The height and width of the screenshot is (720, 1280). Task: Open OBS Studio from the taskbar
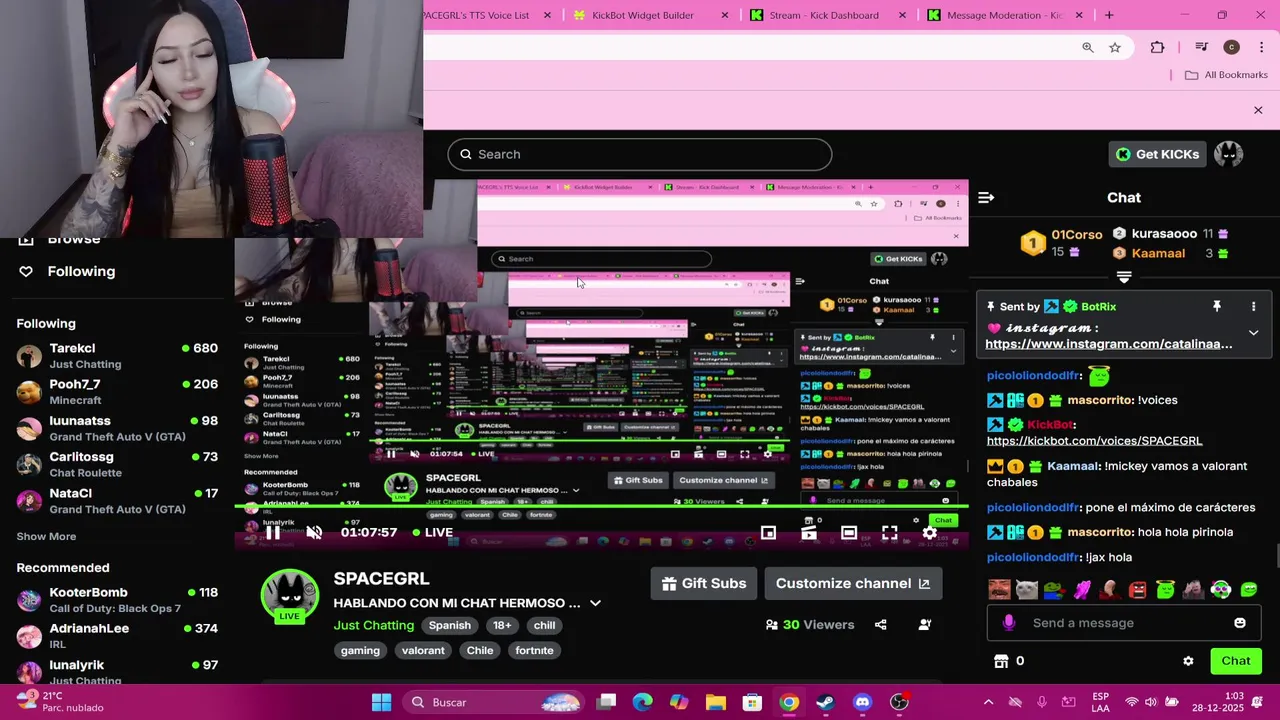(x=899, y=702)
